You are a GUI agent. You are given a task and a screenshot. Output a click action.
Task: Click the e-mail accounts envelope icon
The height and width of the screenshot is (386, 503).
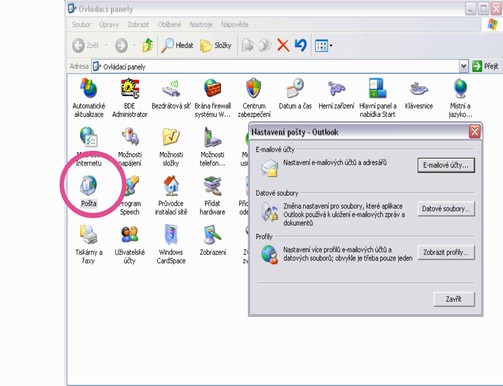click(x=270, y=168)
